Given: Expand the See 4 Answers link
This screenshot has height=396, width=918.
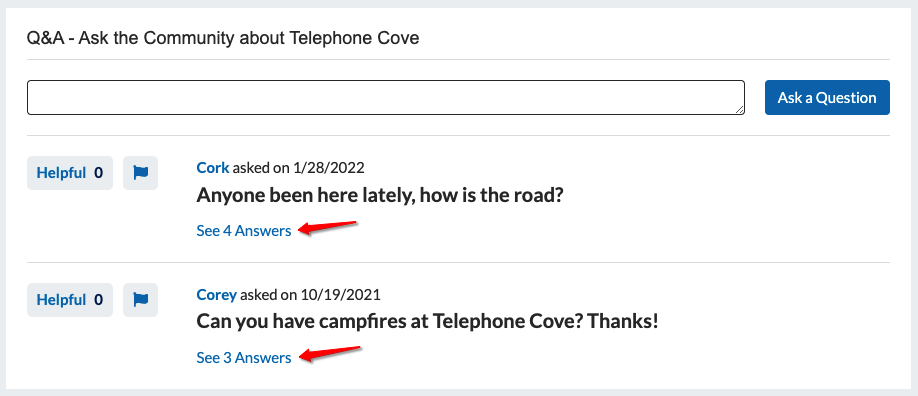Looking at the screenshot, I should pos(244,231).
